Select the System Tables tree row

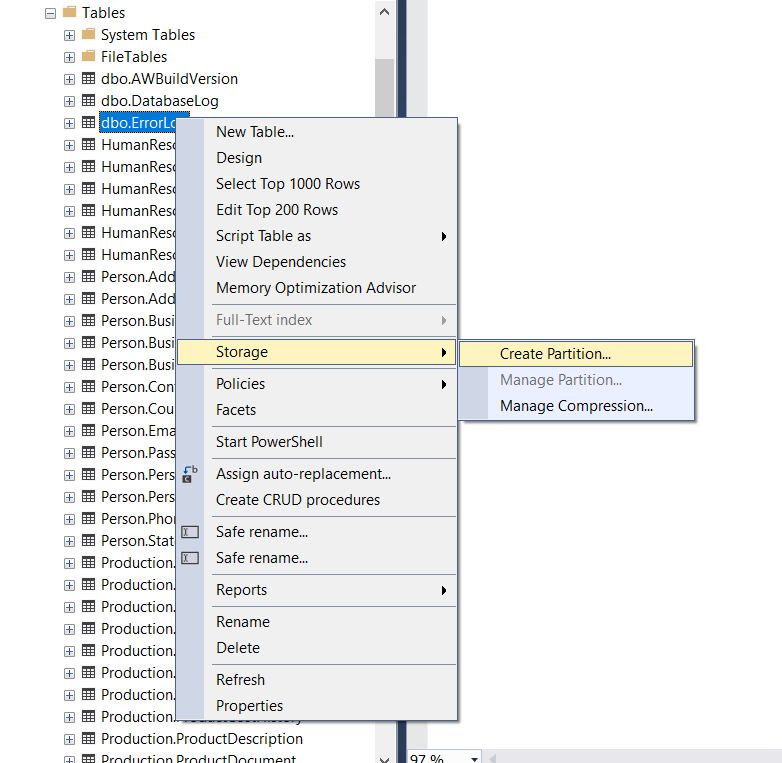[x=148, y=35]
